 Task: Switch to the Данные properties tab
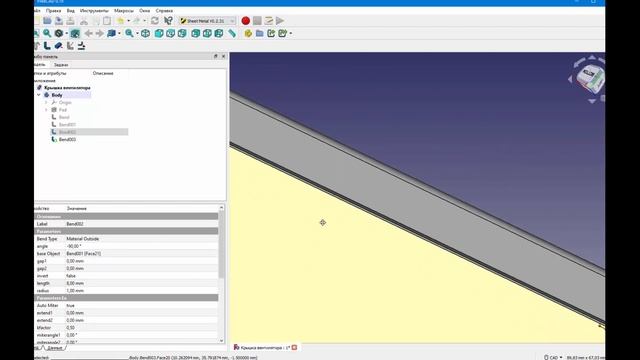click(55, 348)
